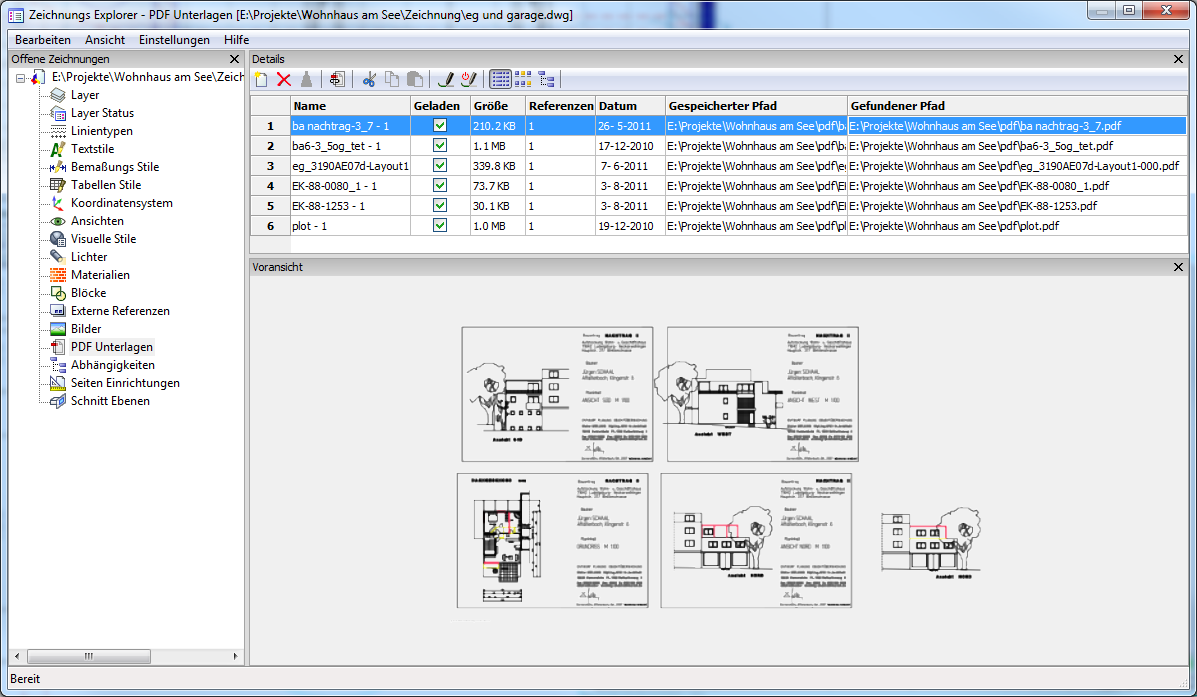The width and height of the screenshot is (1197, 697).
Task: Open the Einstellungen menu
Action: [174, 40]
